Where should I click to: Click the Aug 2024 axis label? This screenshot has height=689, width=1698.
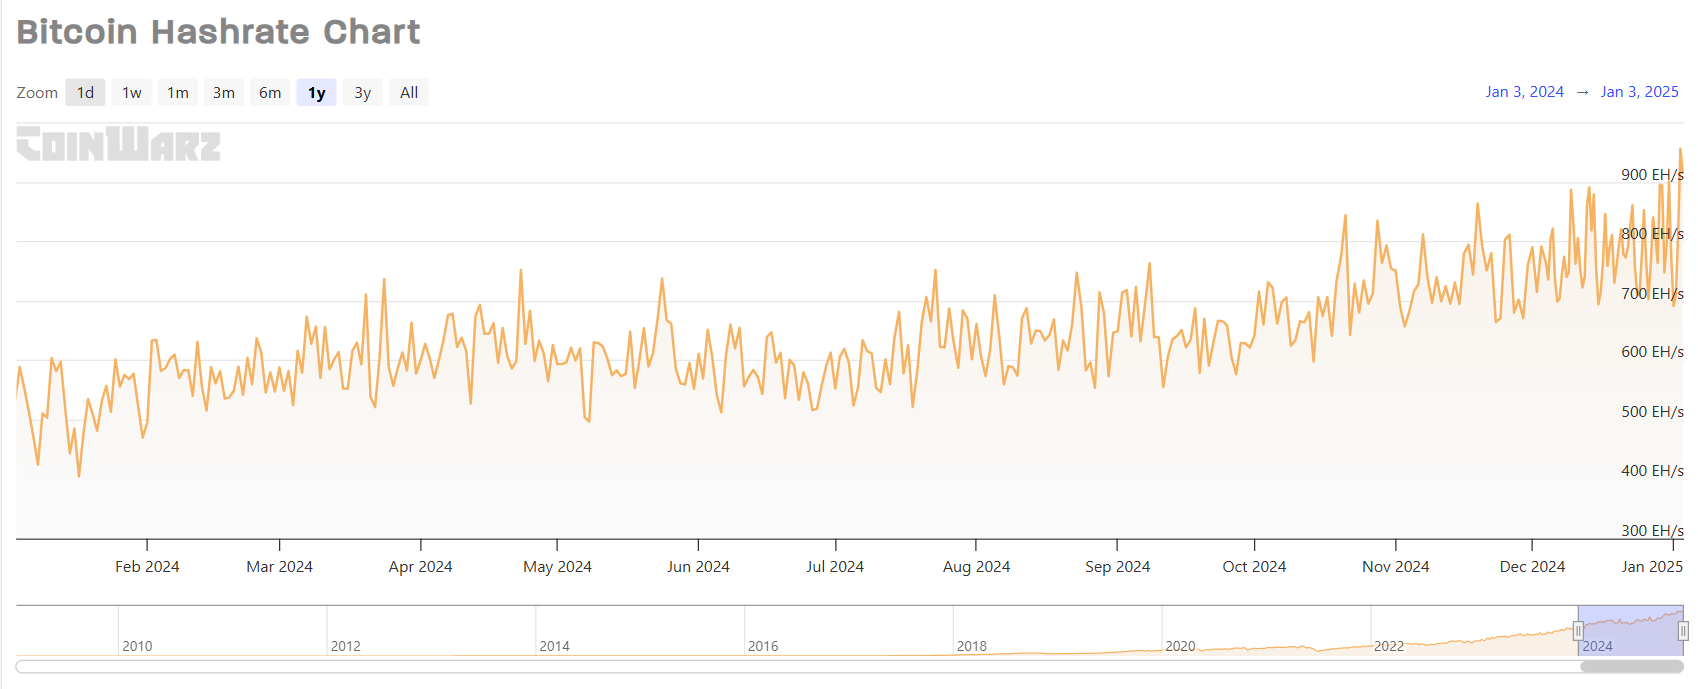pos(976,567)
